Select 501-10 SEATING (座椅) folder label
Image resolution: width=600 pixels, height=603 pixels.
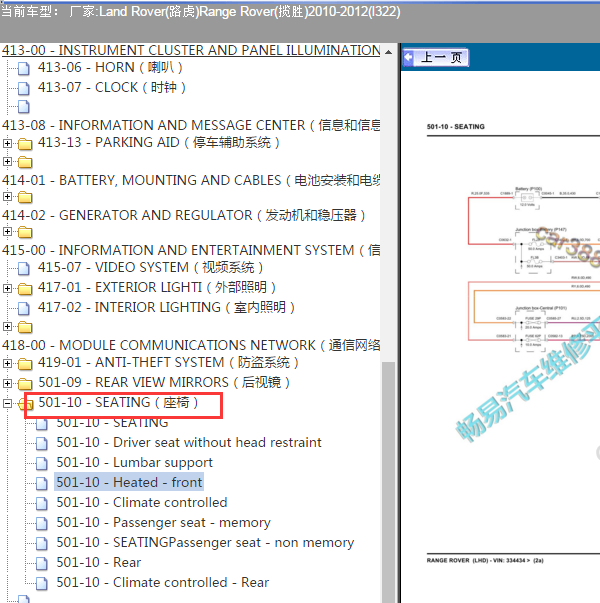tap(118, 403)
